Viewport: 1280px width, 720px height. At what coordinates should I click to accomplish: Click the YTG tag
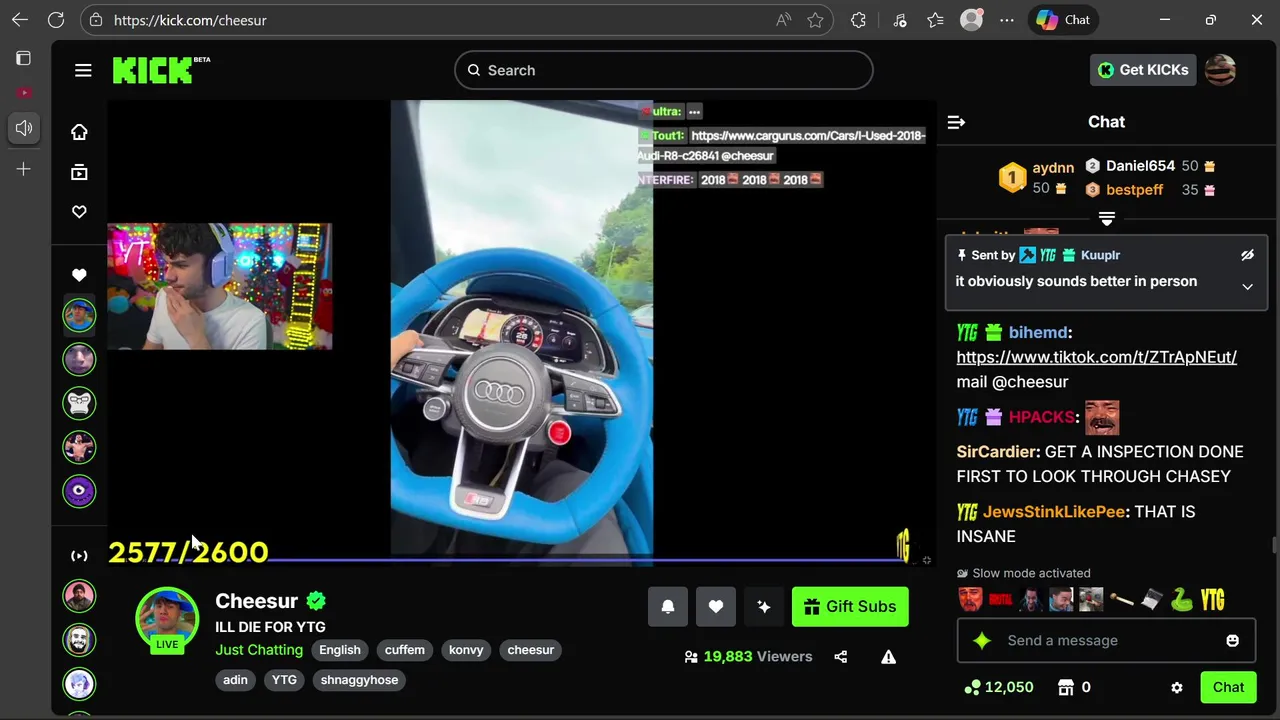coord(284,680)
